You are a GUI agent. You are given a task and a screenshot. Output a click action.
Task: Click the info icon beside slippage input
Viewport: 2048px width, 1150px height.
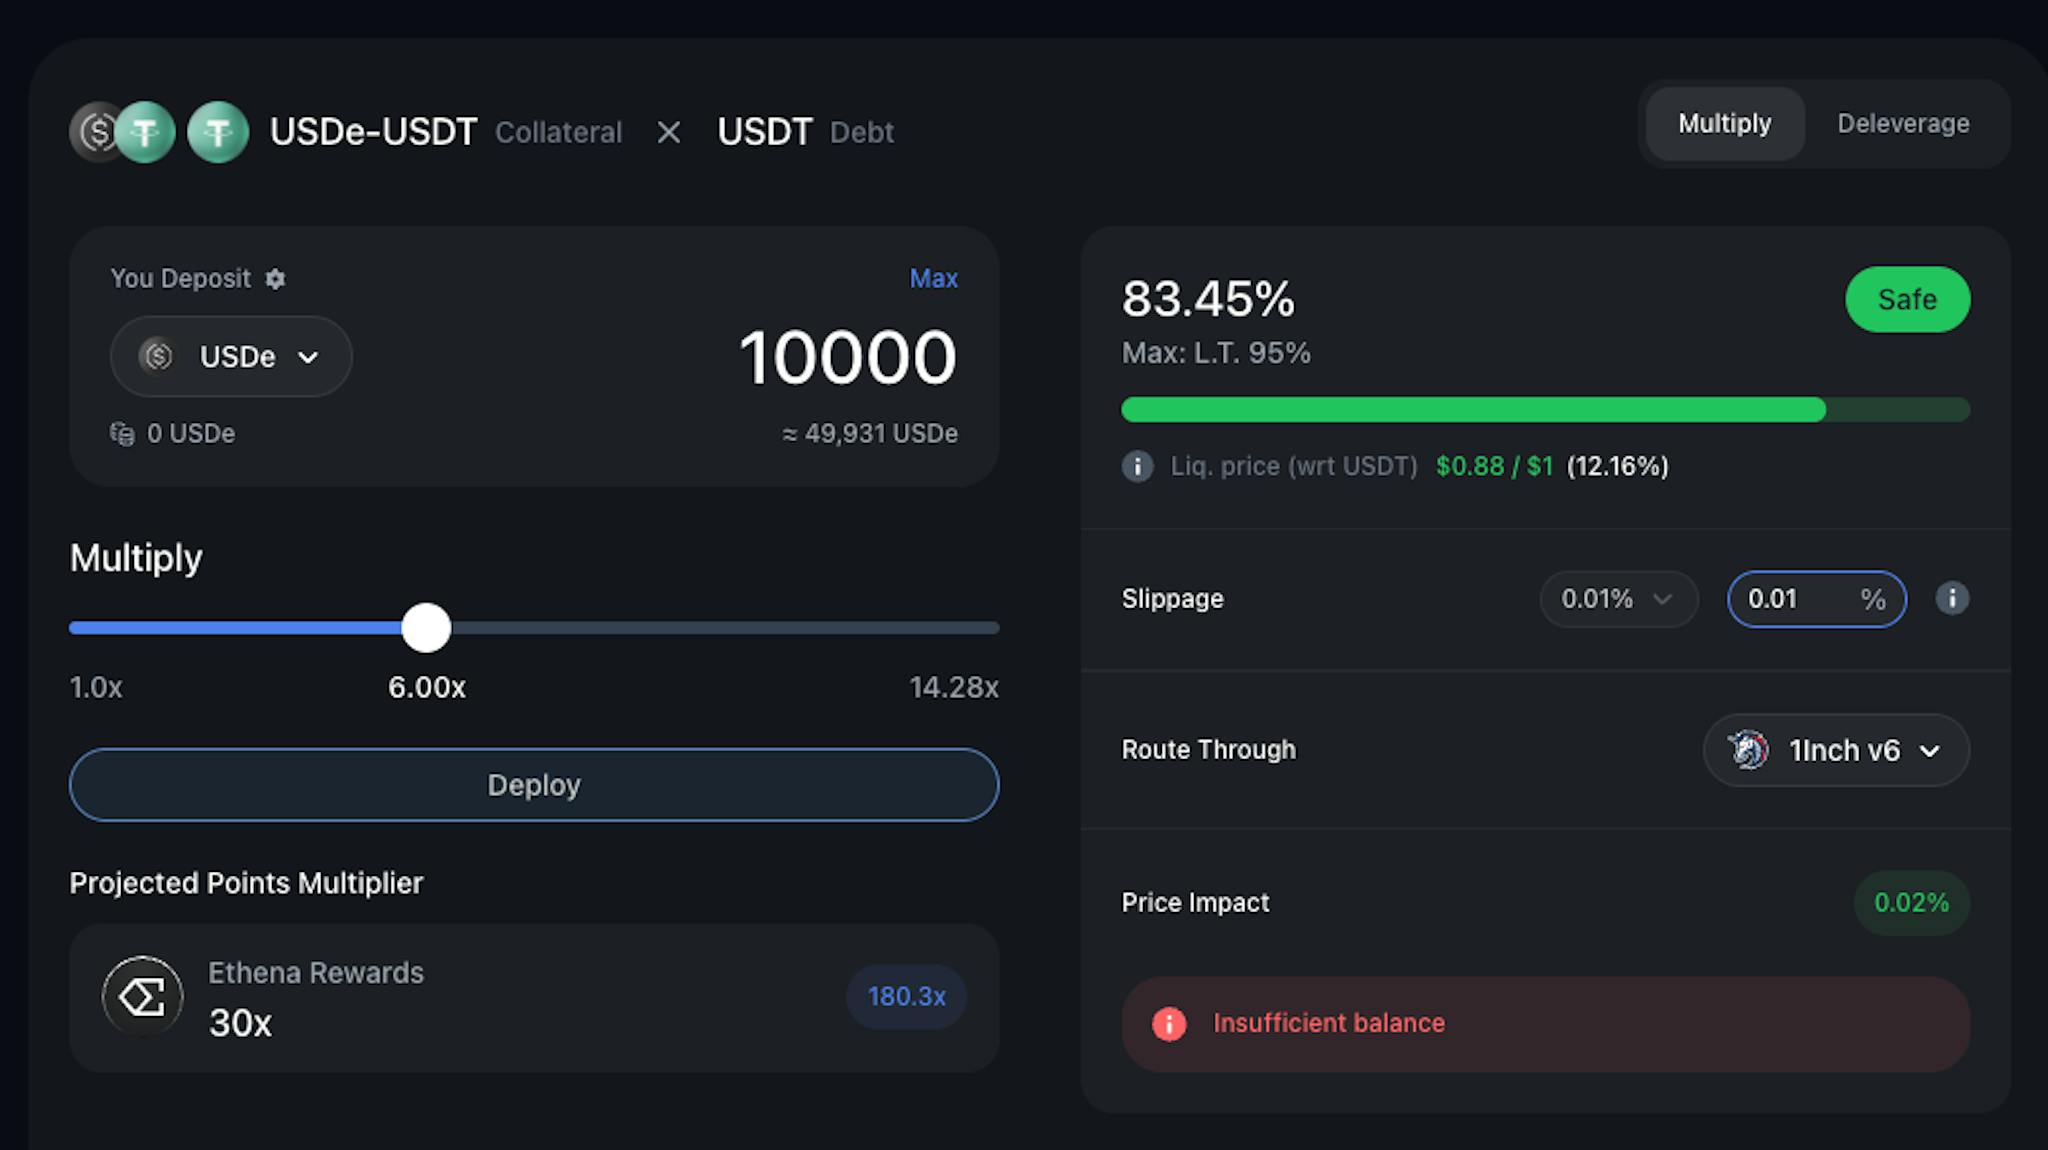(x=1951, y=598)
